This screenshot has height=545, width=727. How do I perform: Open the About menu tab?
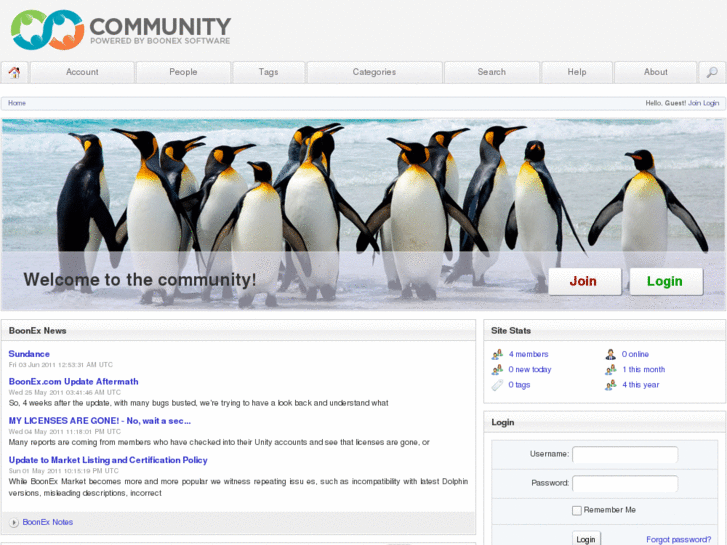point(656,72)
